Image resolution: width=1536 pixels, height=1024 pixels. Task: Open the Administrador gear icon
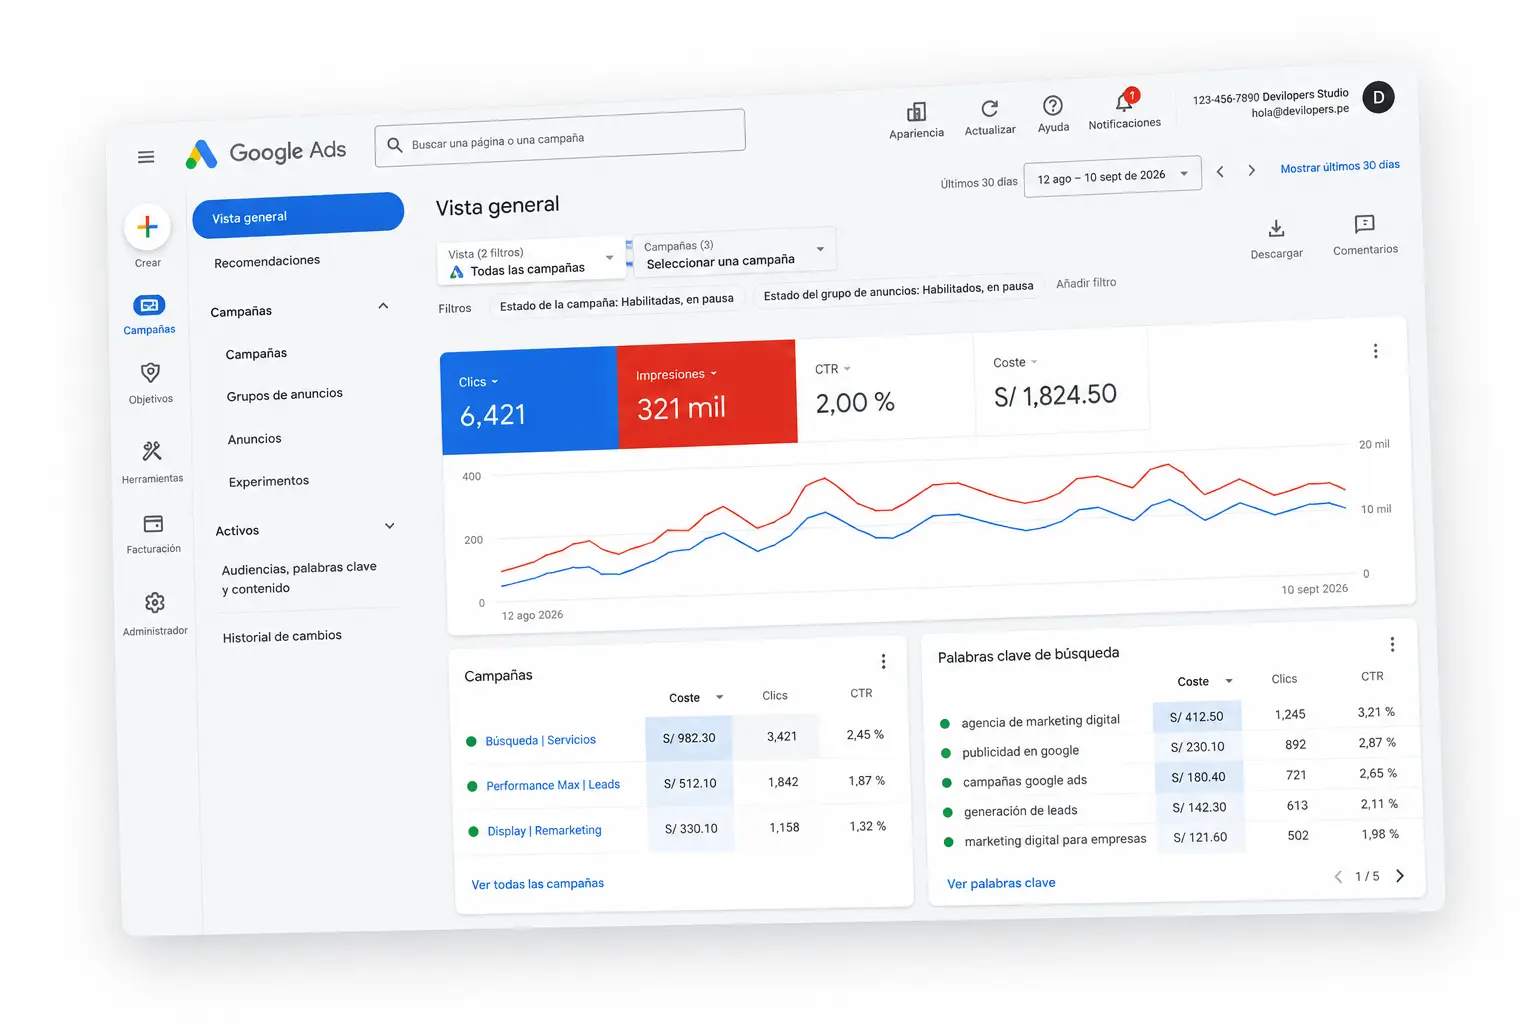pyautogui.click(x=154, y=603)
